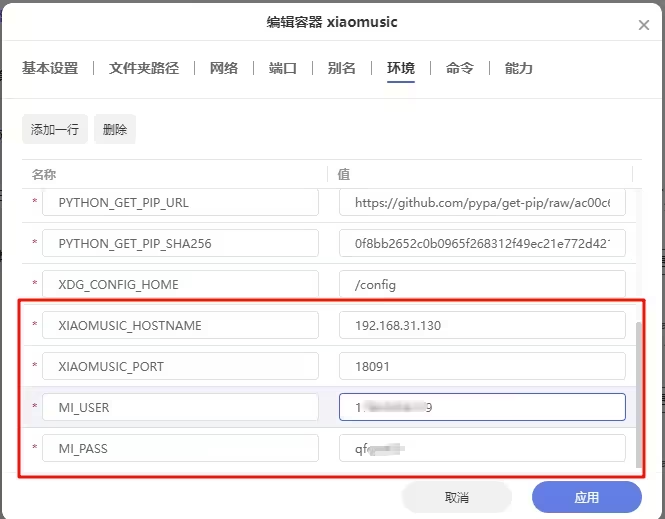This screenshot has width=665, height=519.
Task: Open the 能力 tab
Action: [x=519, y=68]
